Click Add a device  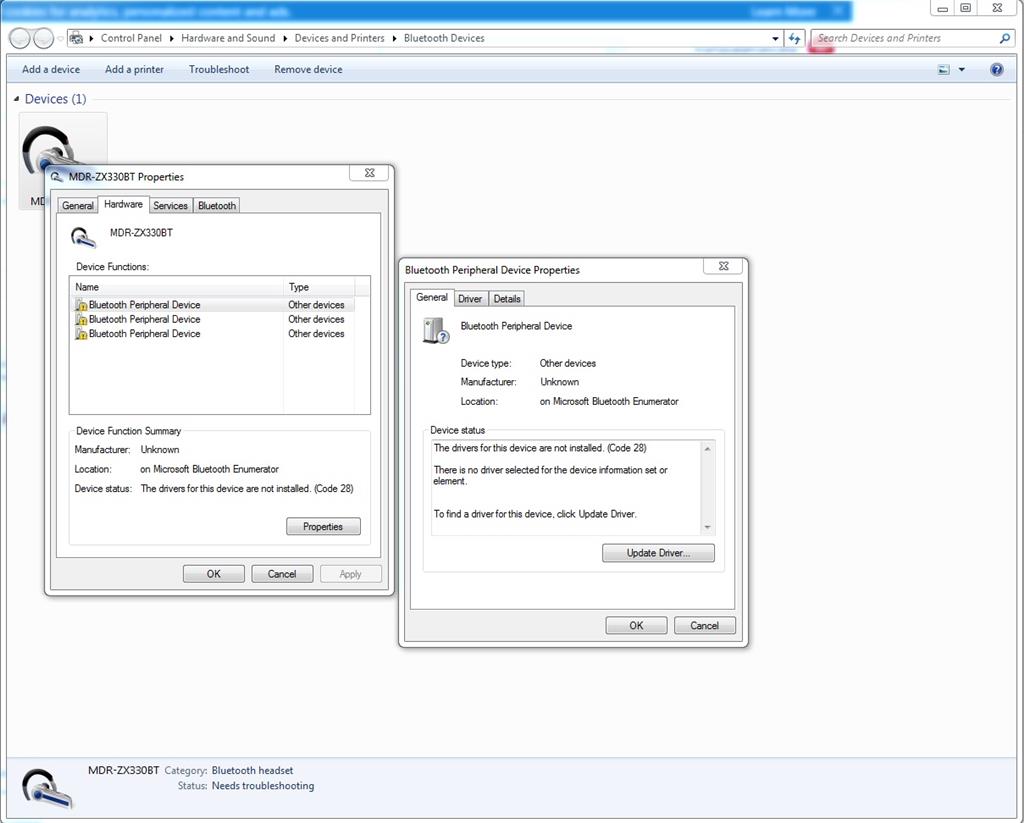[51, 69]
